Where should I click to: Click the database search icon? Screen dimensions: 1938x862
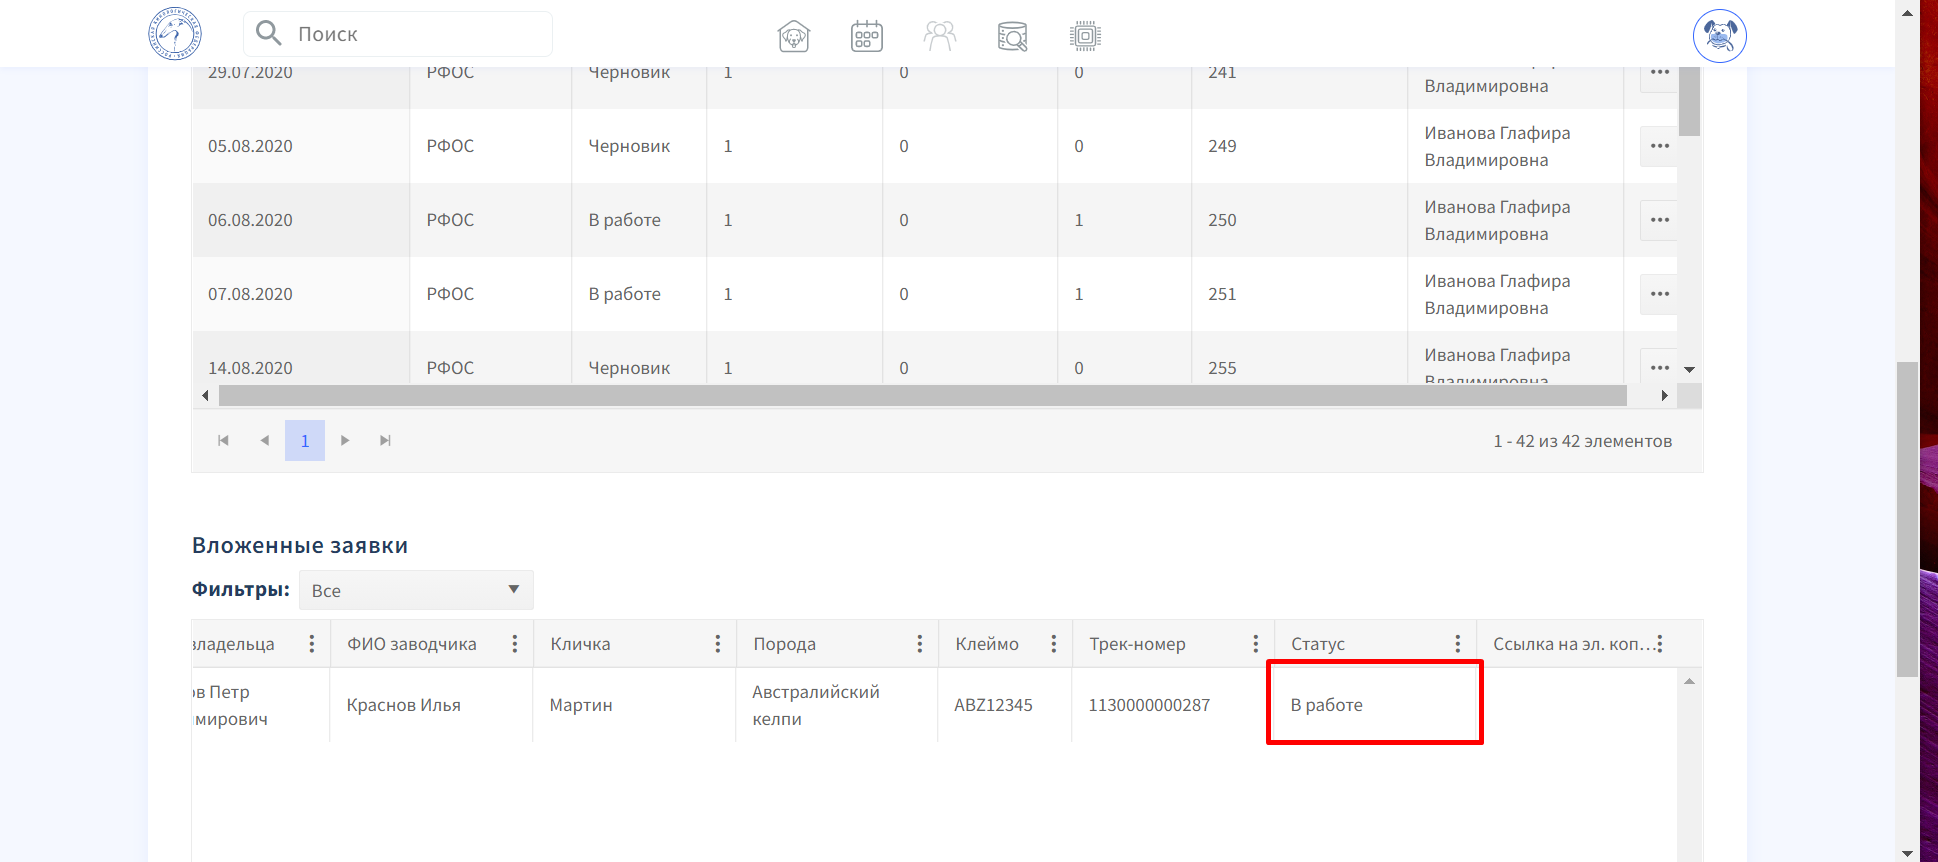[x=1012, y=36]
